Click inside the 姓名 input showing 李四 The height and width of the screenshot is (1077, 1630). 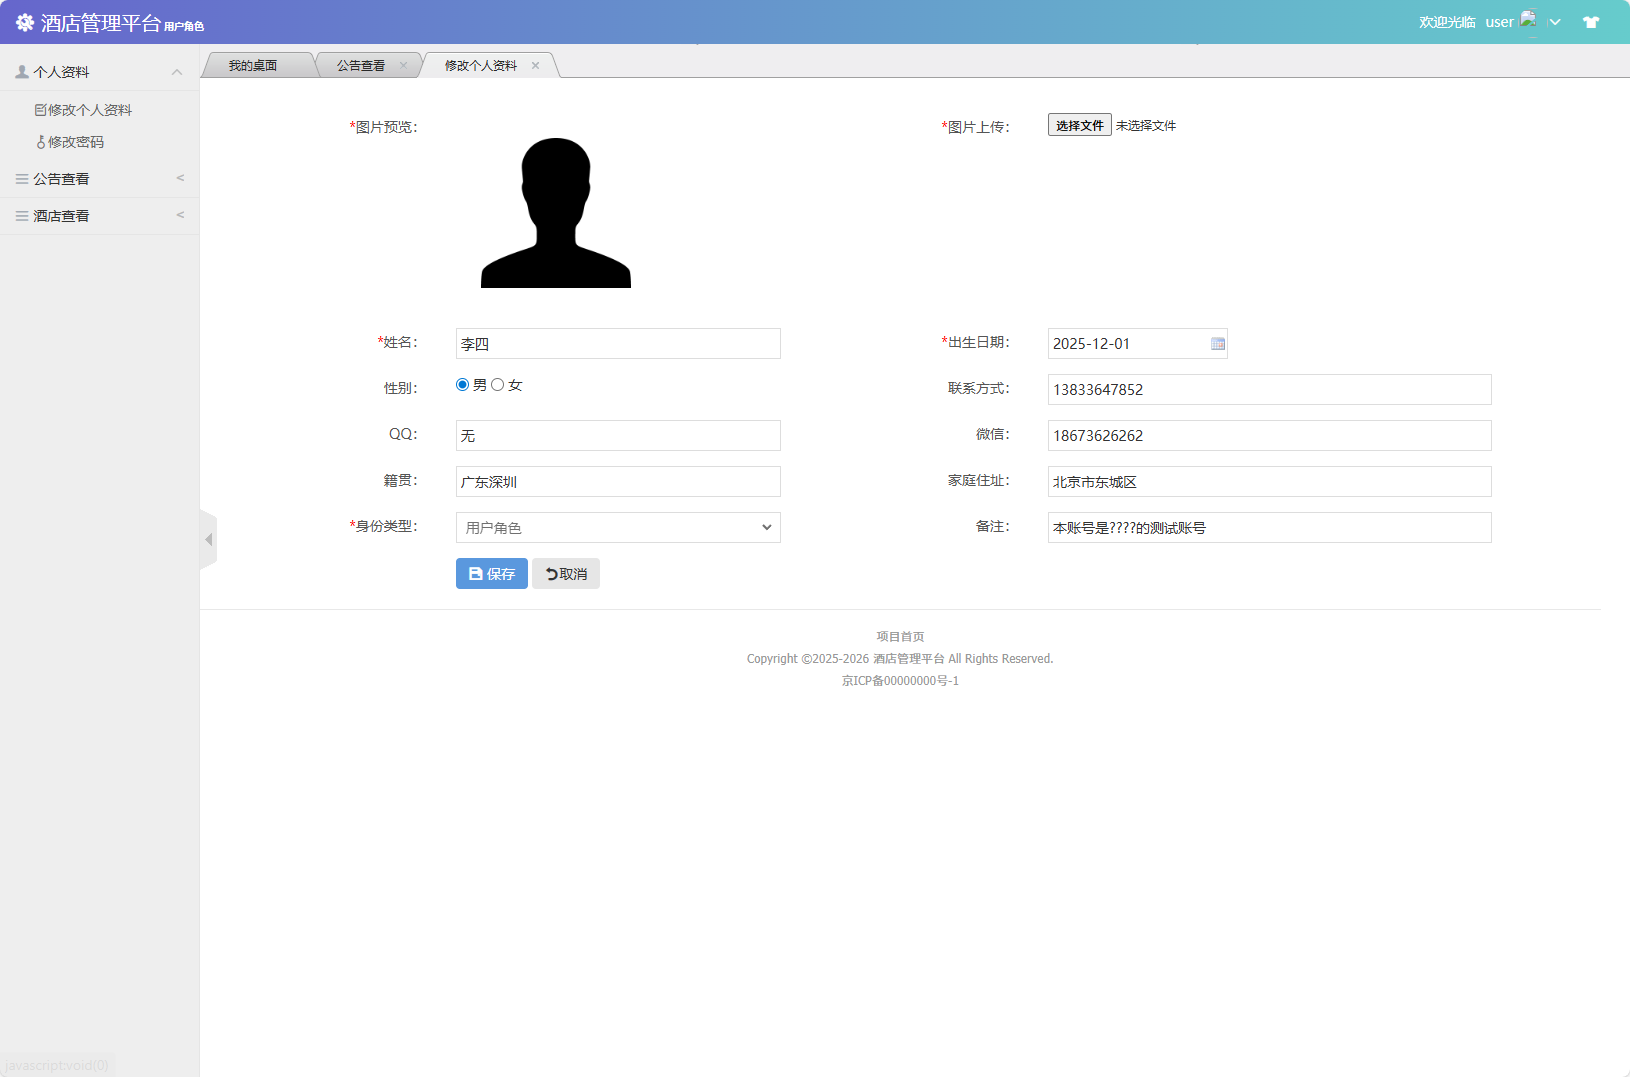[x=617, y=343]
